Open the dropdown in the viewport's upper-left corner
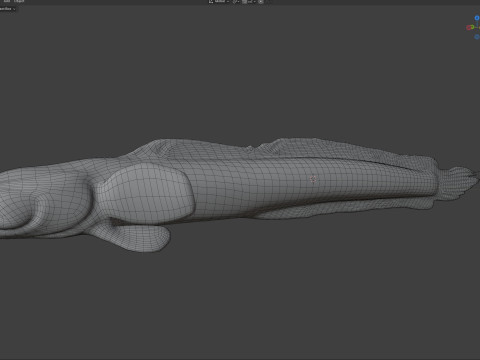The width and height of the screenshot is (480, 360). pos(7,9)
